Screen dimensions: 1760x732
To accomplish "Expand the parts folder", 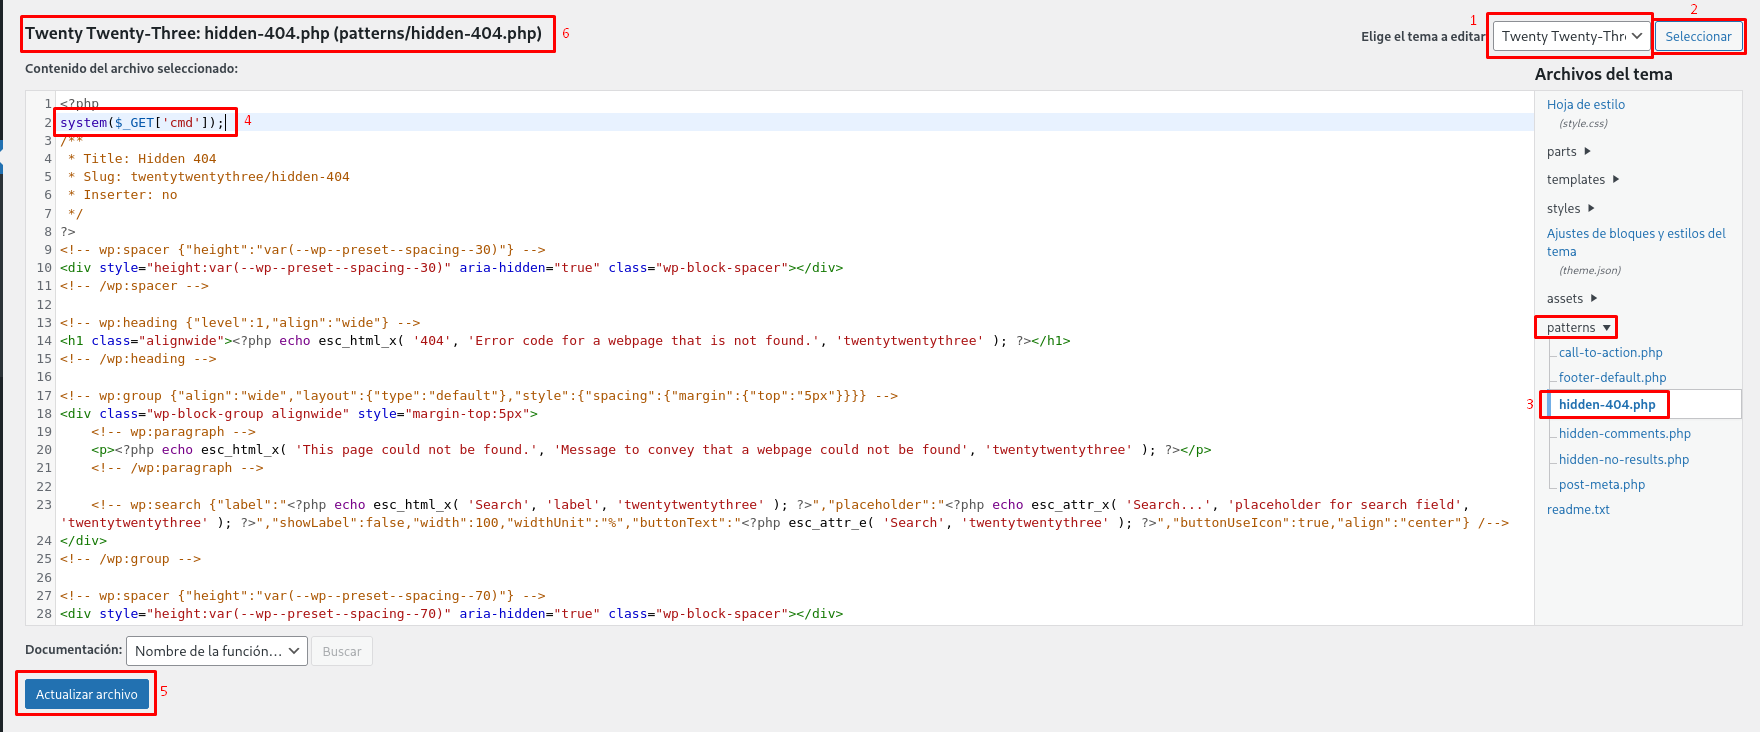I will pyautogui.click(x=1568, y=152).
